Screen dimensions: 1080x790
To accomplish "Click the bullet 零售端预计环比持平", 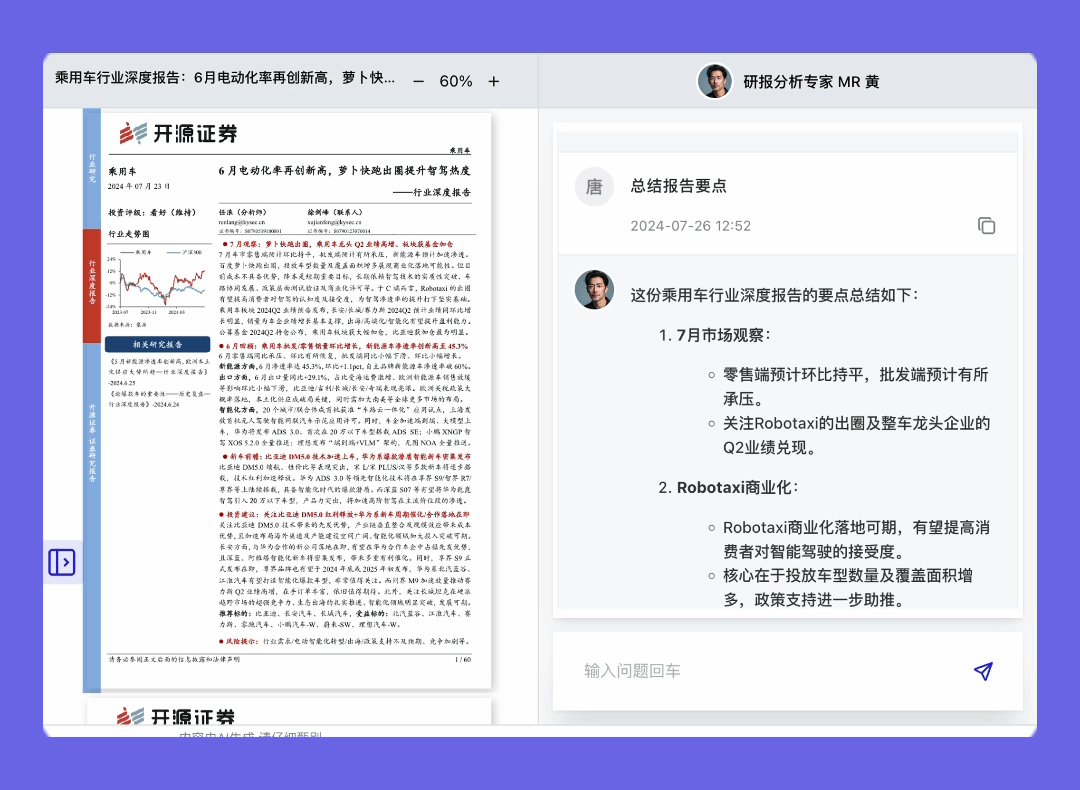I will coord(855,386).
